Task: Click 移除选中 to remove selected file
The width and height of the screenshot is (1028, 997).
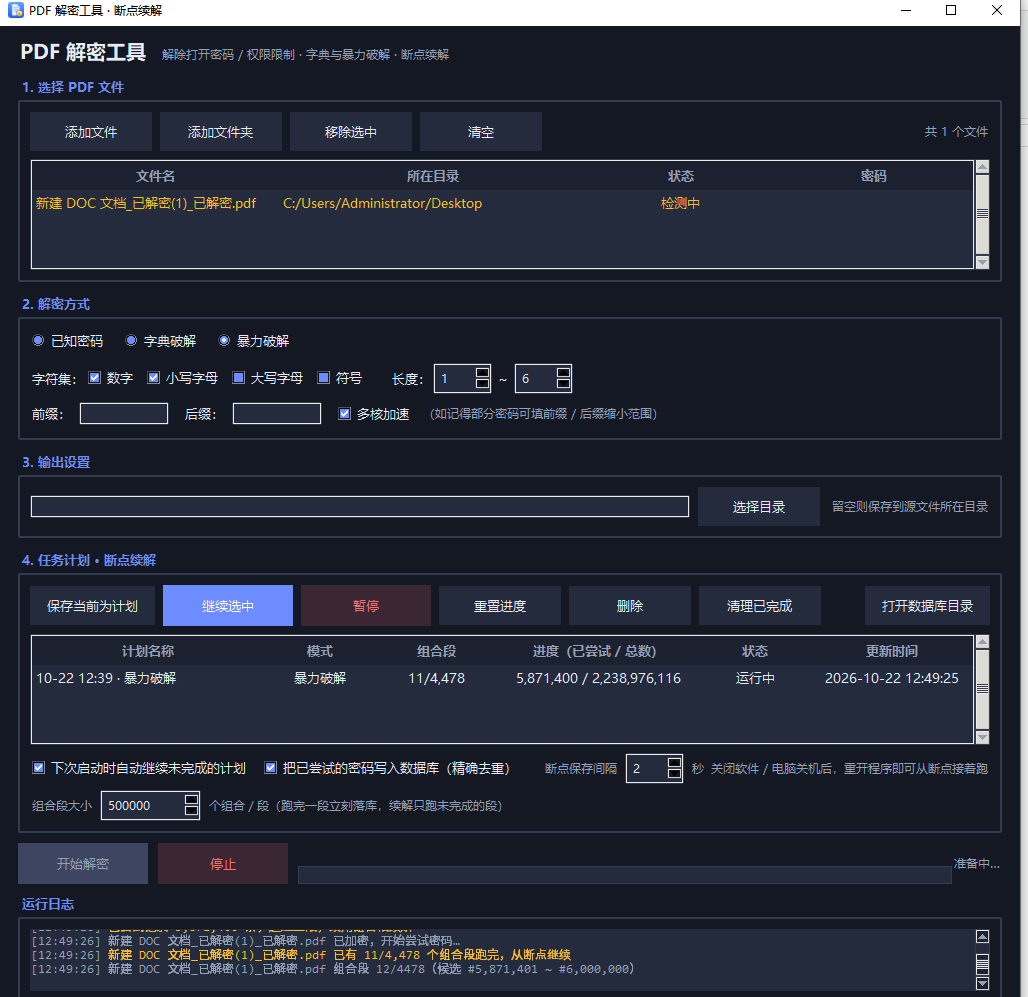Action: coord(351,132)
